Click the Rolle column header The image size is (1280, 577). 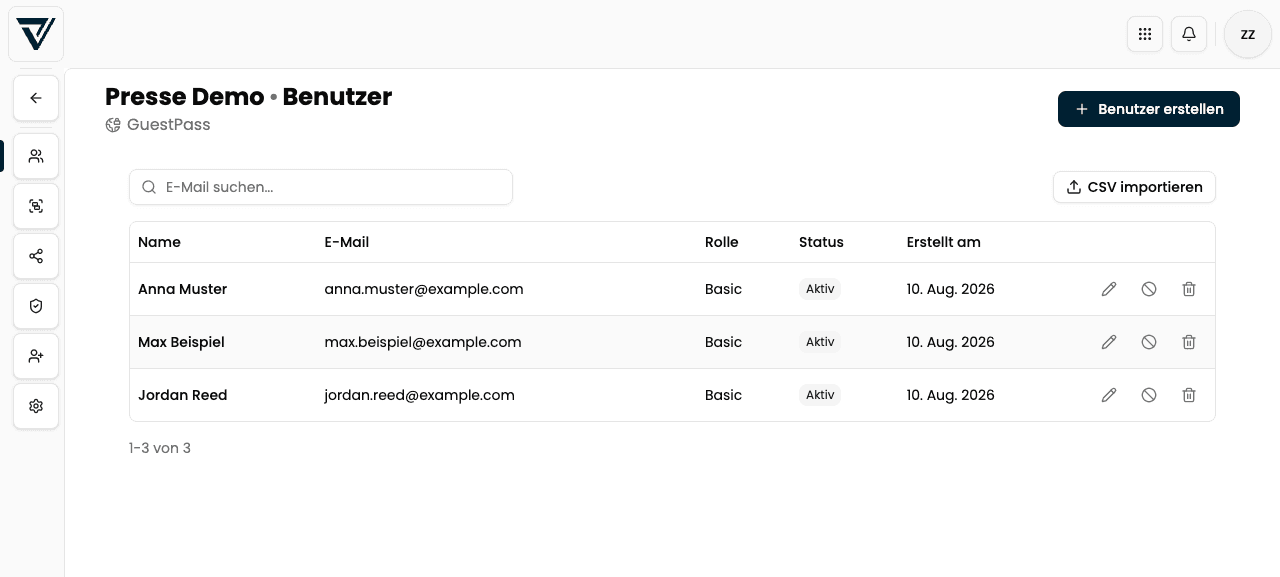tap(722, 242)
